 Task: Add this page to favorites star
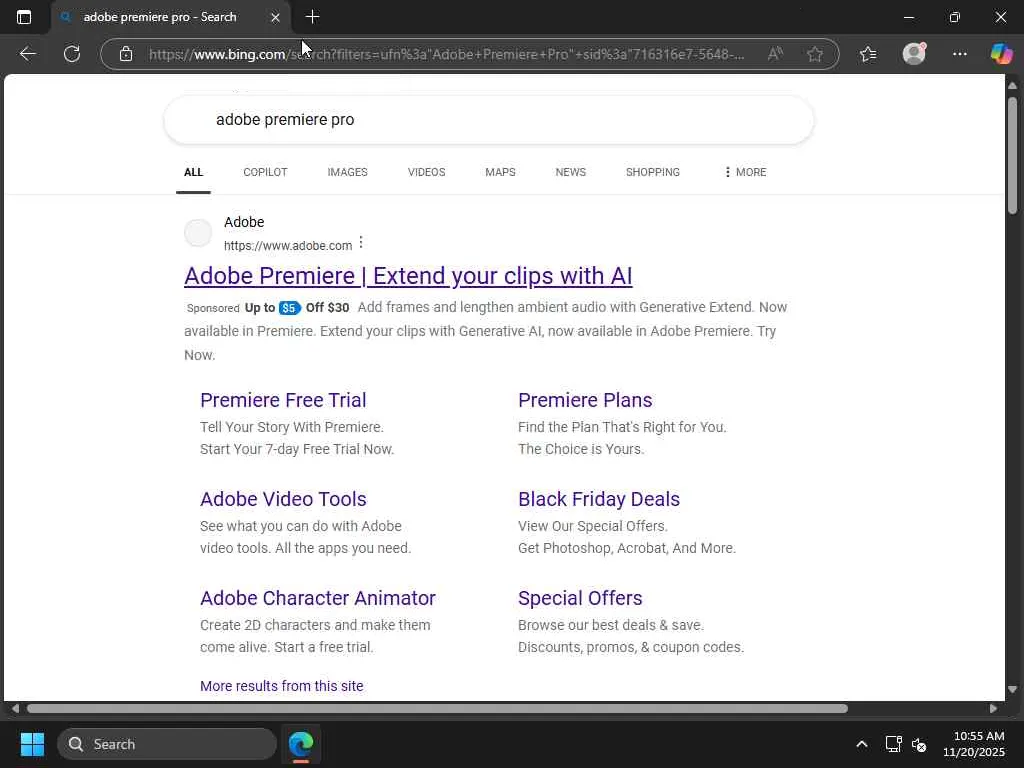click(815, 54)
